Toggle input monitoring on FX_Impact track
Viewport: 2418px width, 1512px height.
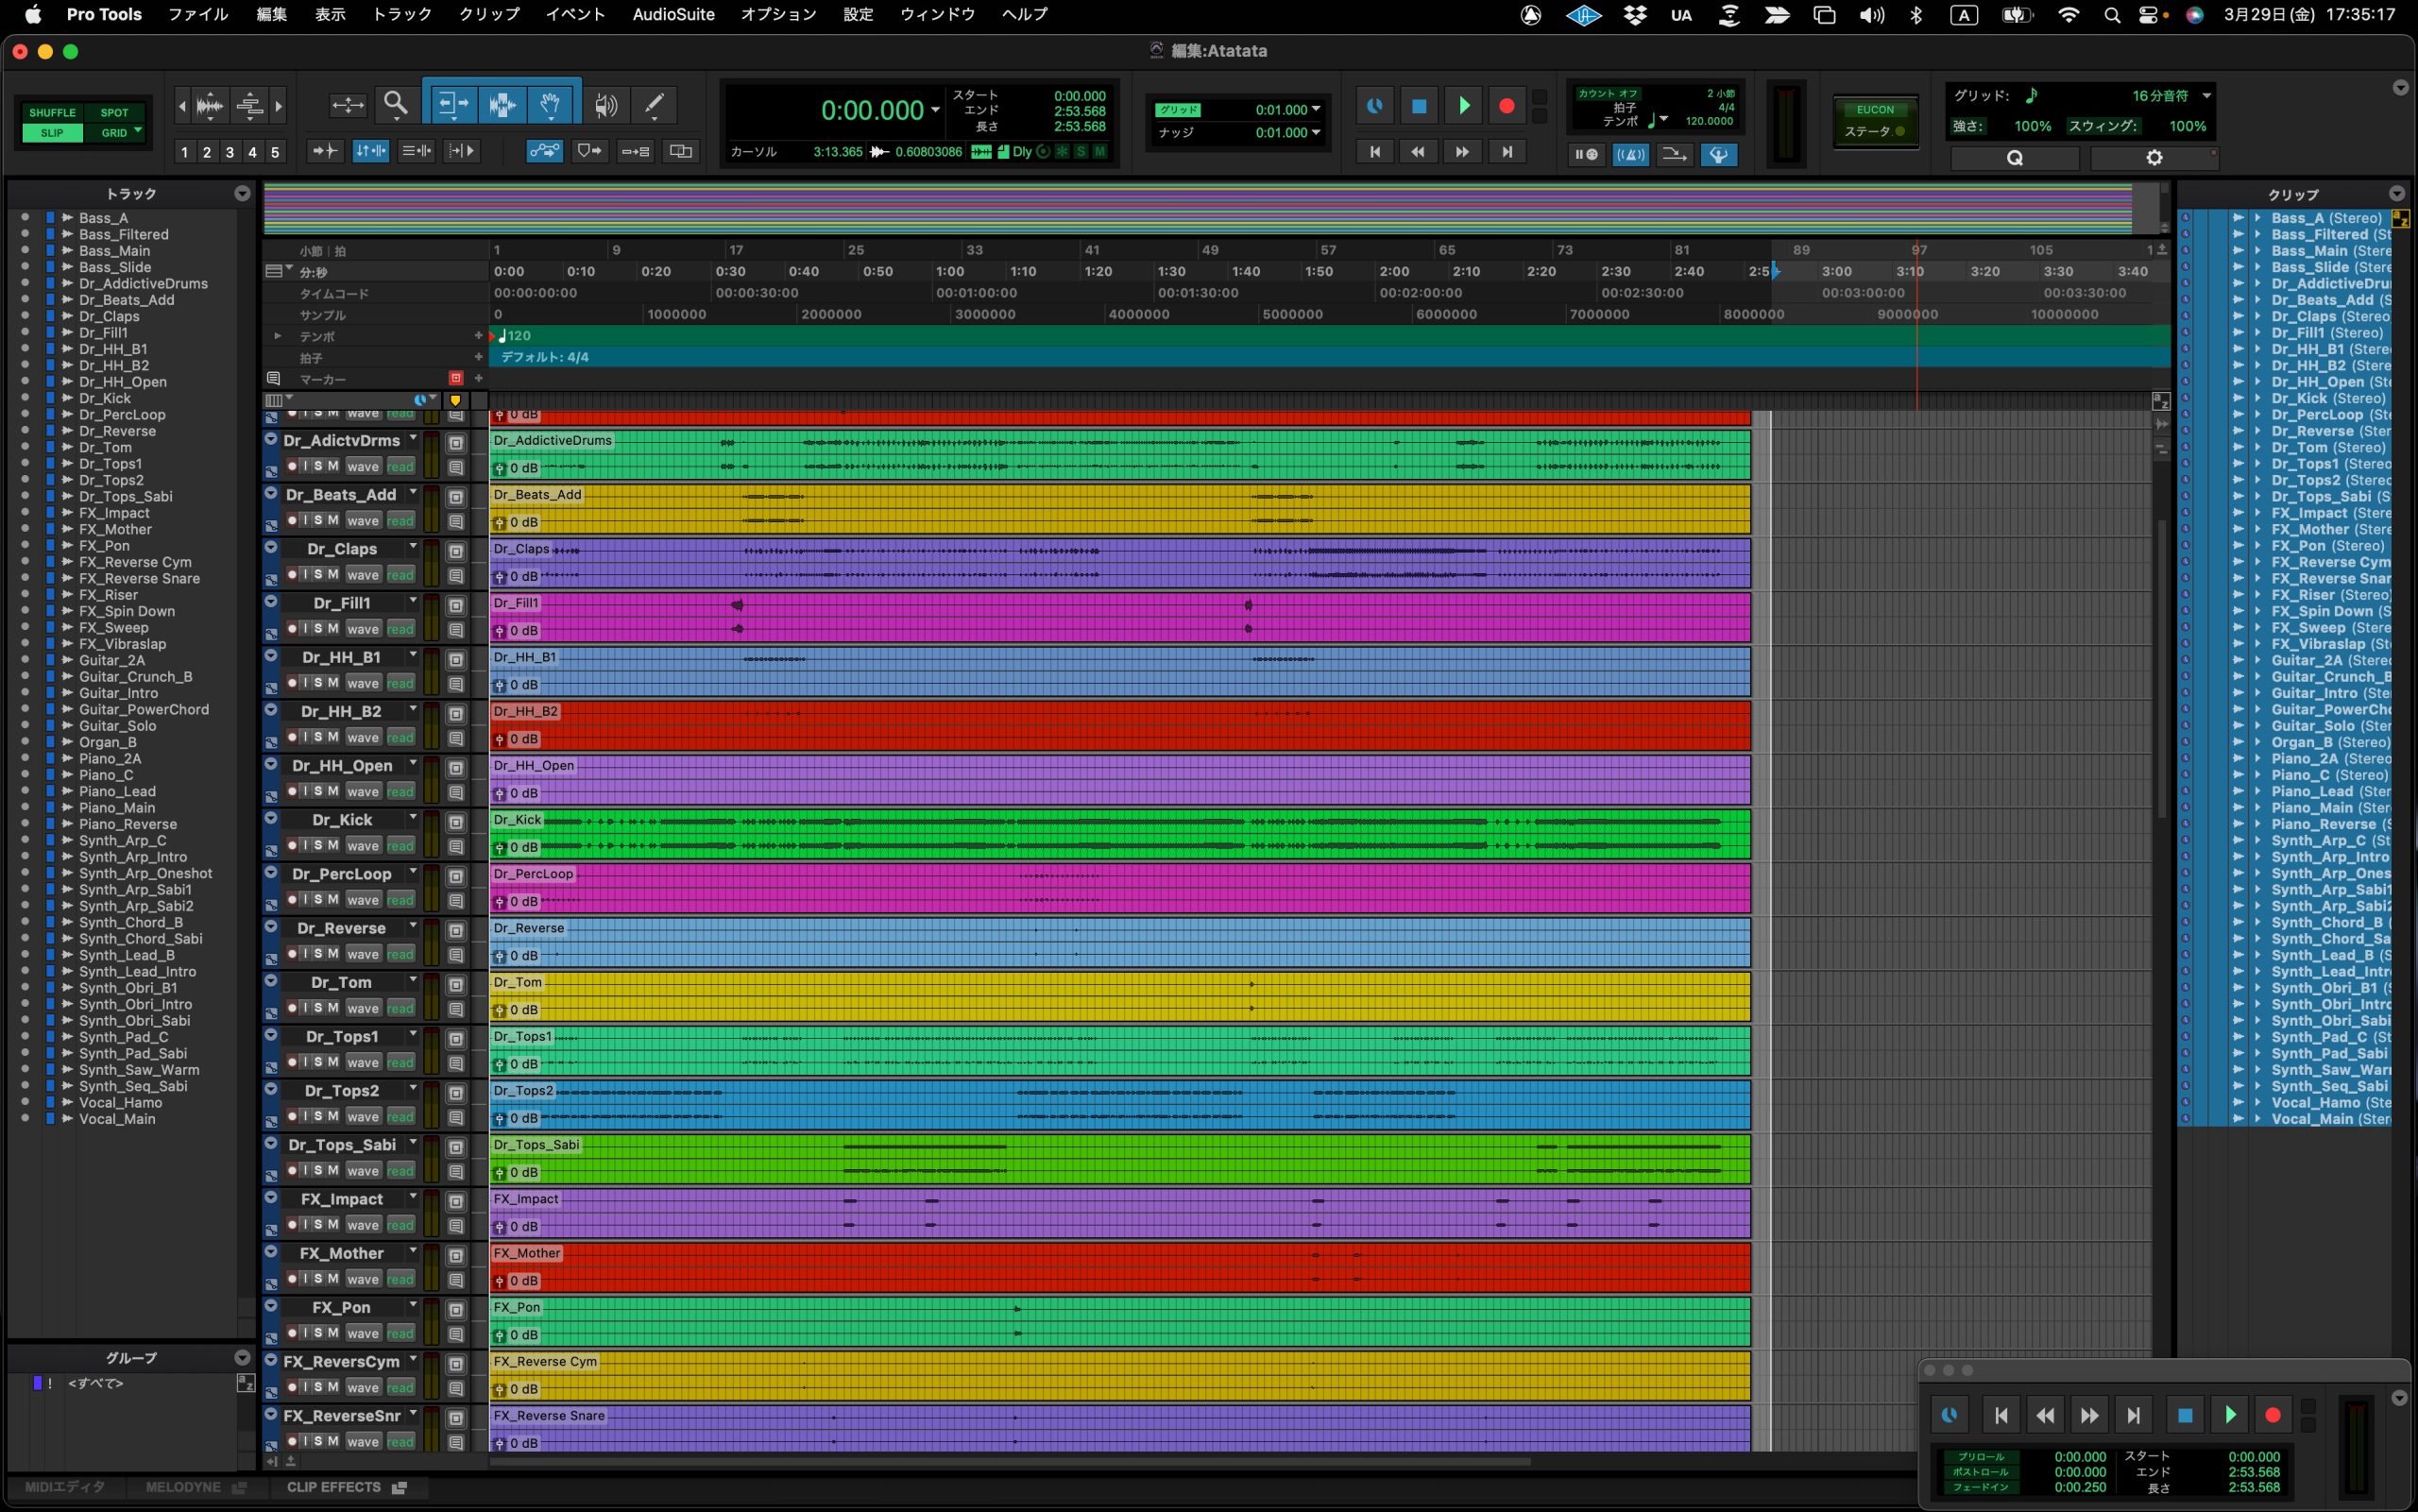[x=305, y=1224]
